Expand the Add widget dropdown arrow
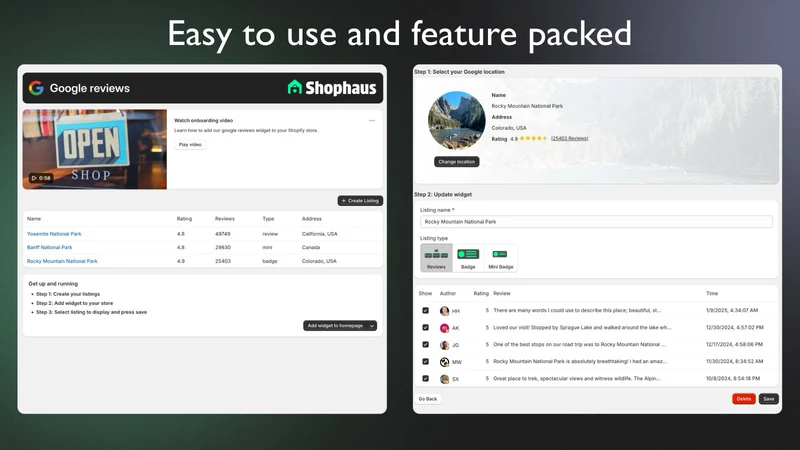 tap(372, 326)
